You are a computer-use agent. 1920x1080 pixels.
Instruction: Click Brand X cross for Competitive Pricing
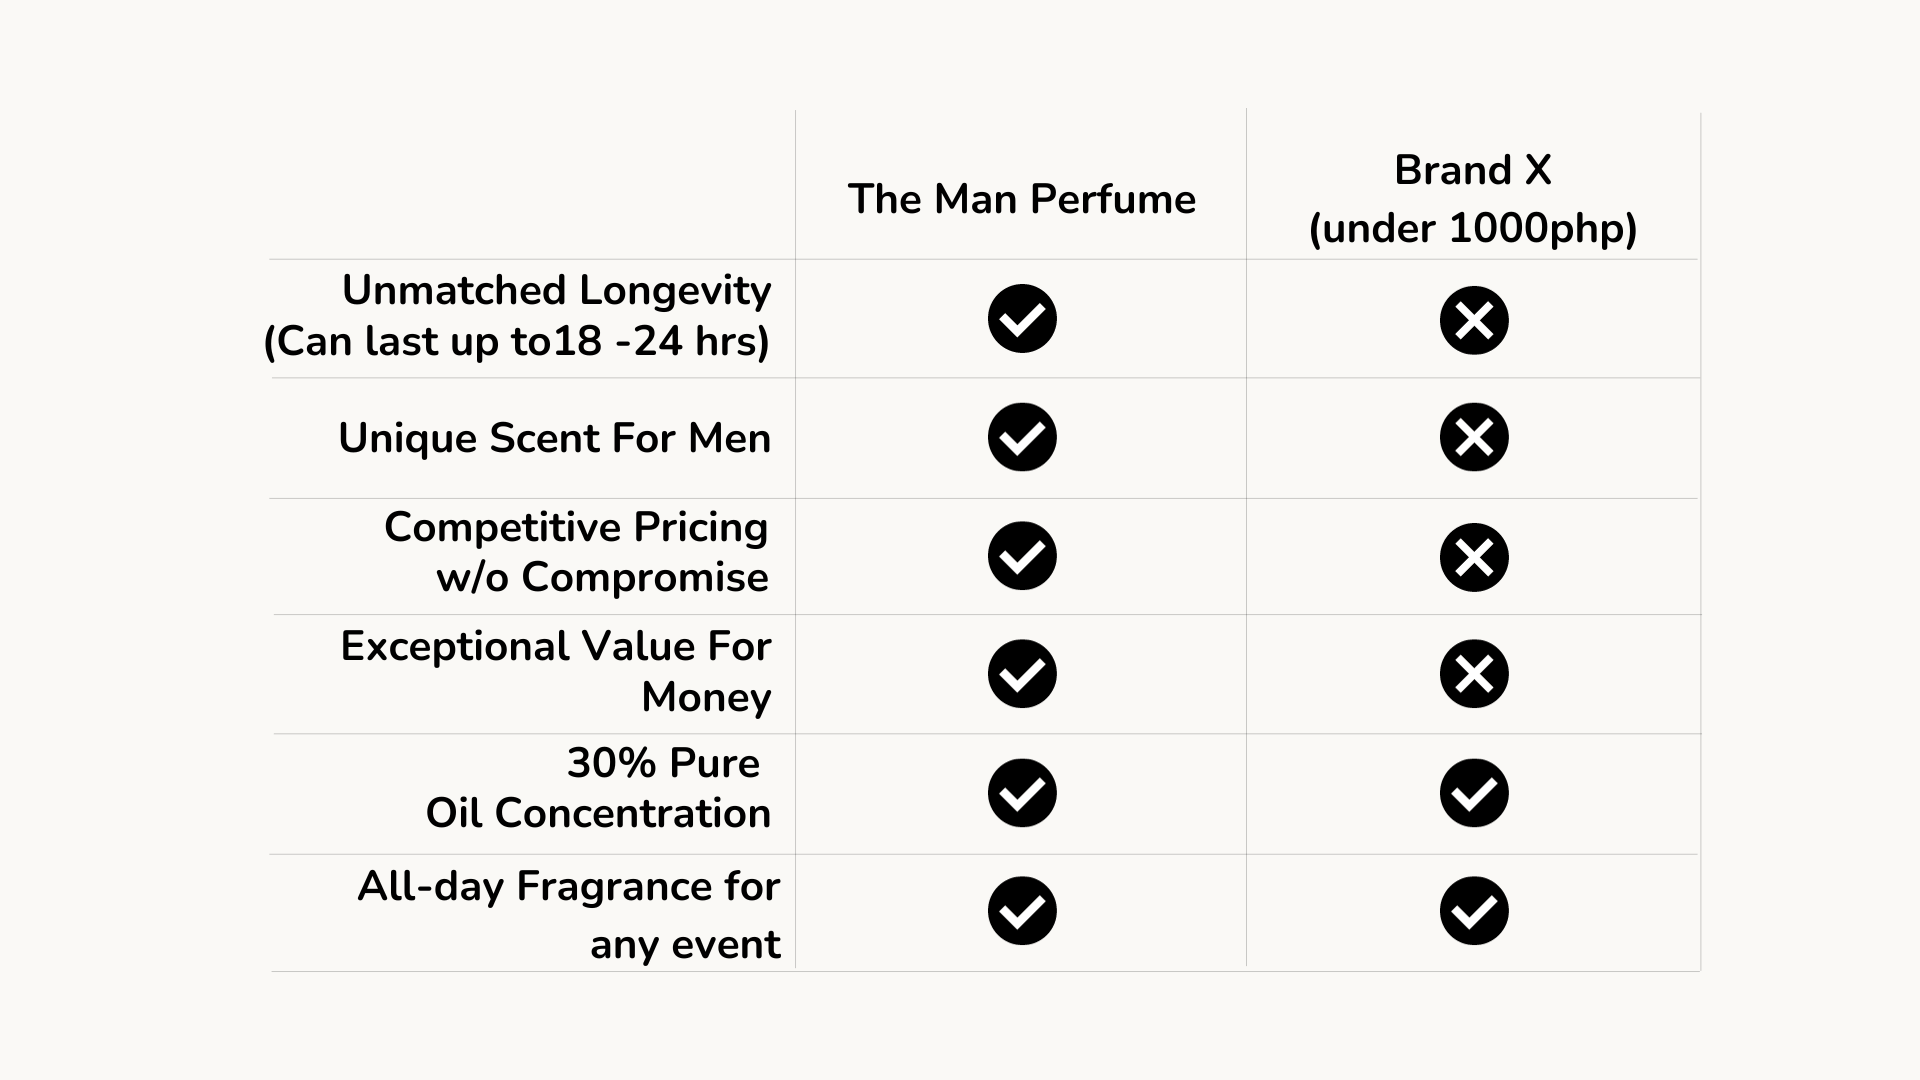tap(1474, 557)
